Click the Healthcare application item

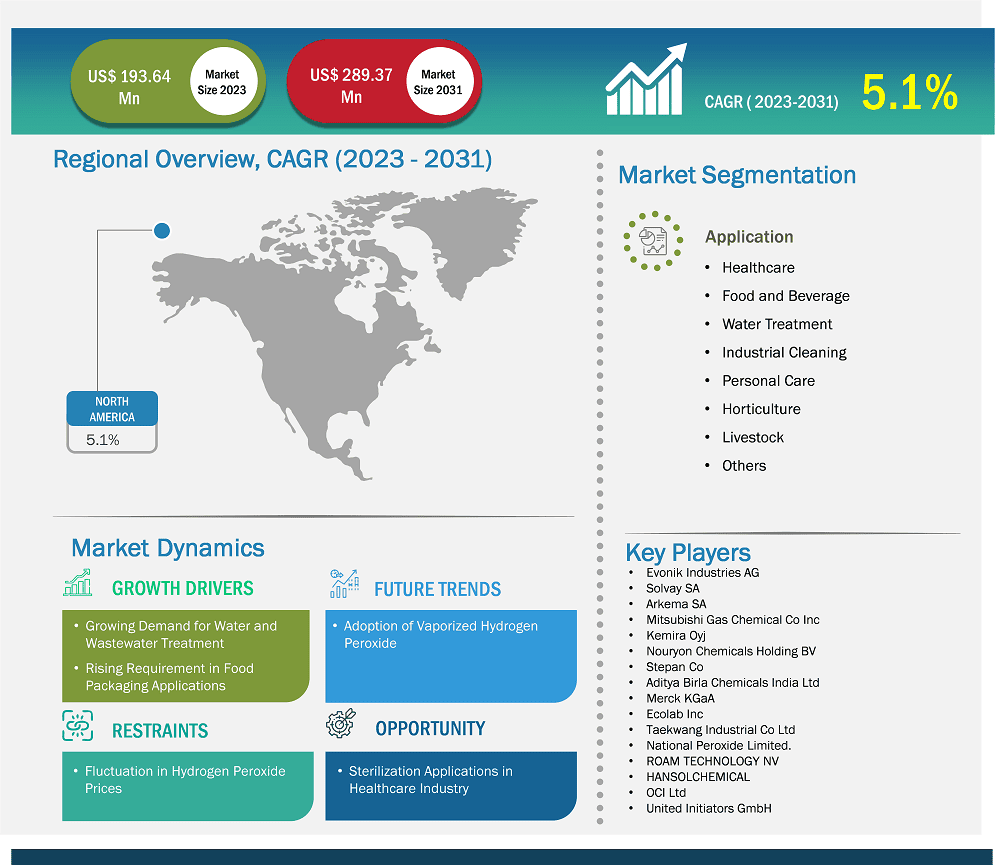[x=758, y=268]
